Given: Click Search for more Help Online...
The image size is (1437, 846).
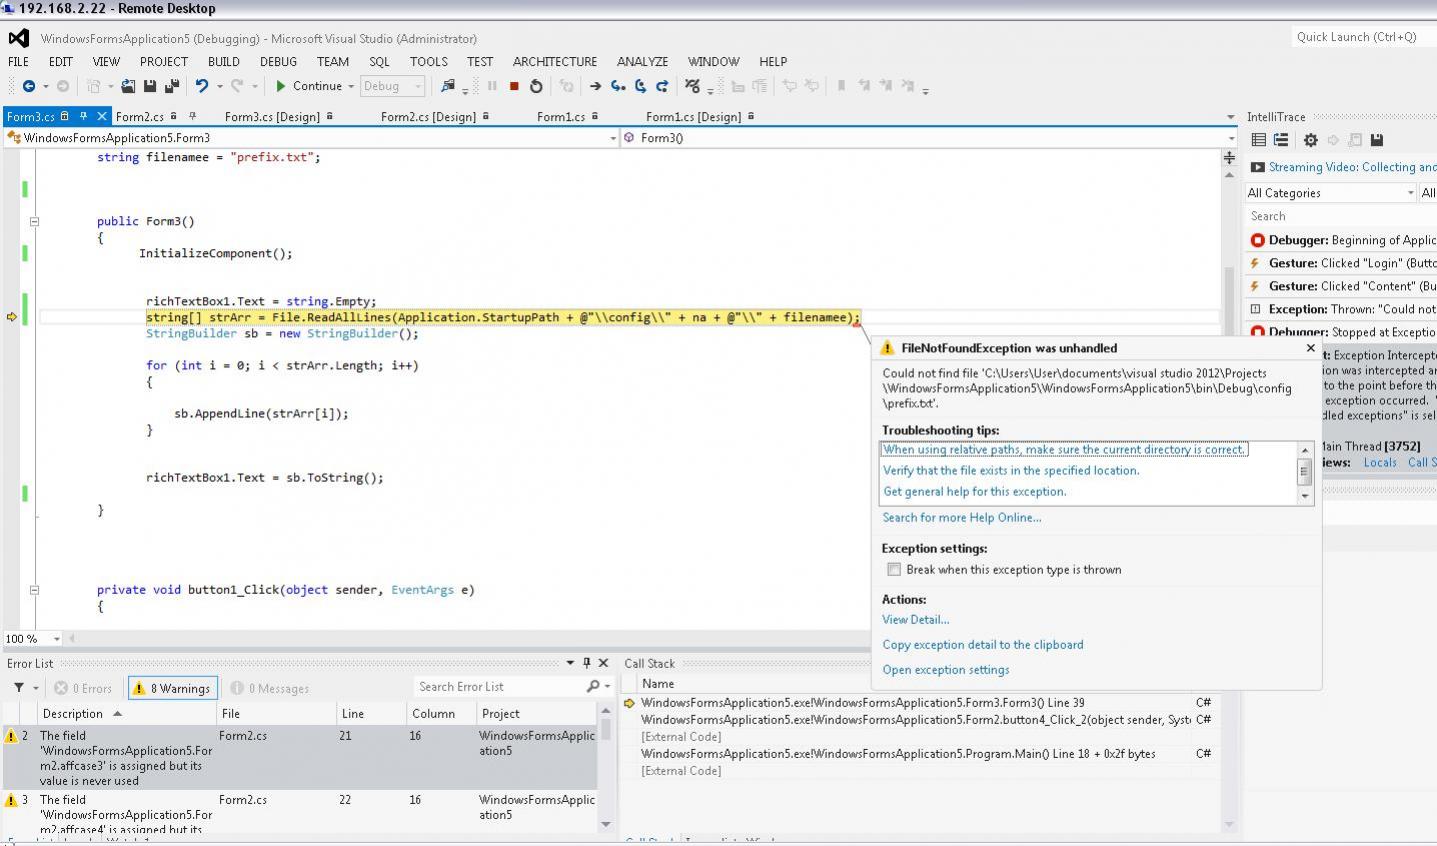Looking at the screenshot, I should point(961,517).
